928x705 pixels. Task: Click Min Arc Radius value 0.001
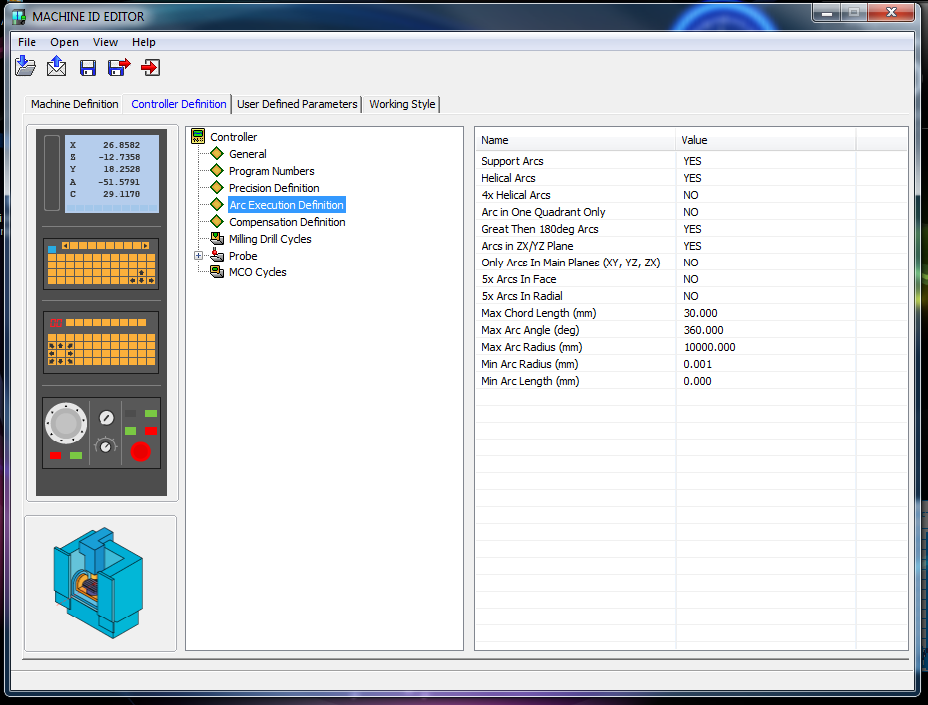(x=697, y=364)
